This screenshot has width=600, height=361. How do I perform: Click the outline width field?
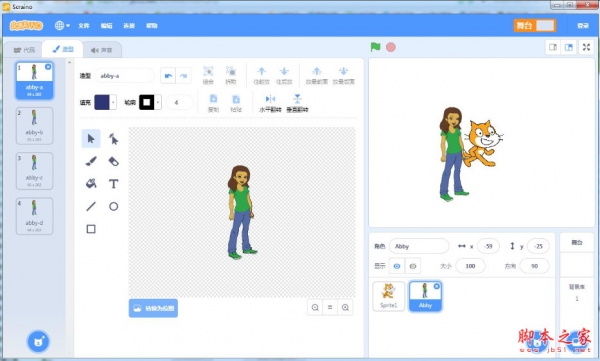click(x=179, y=102)
